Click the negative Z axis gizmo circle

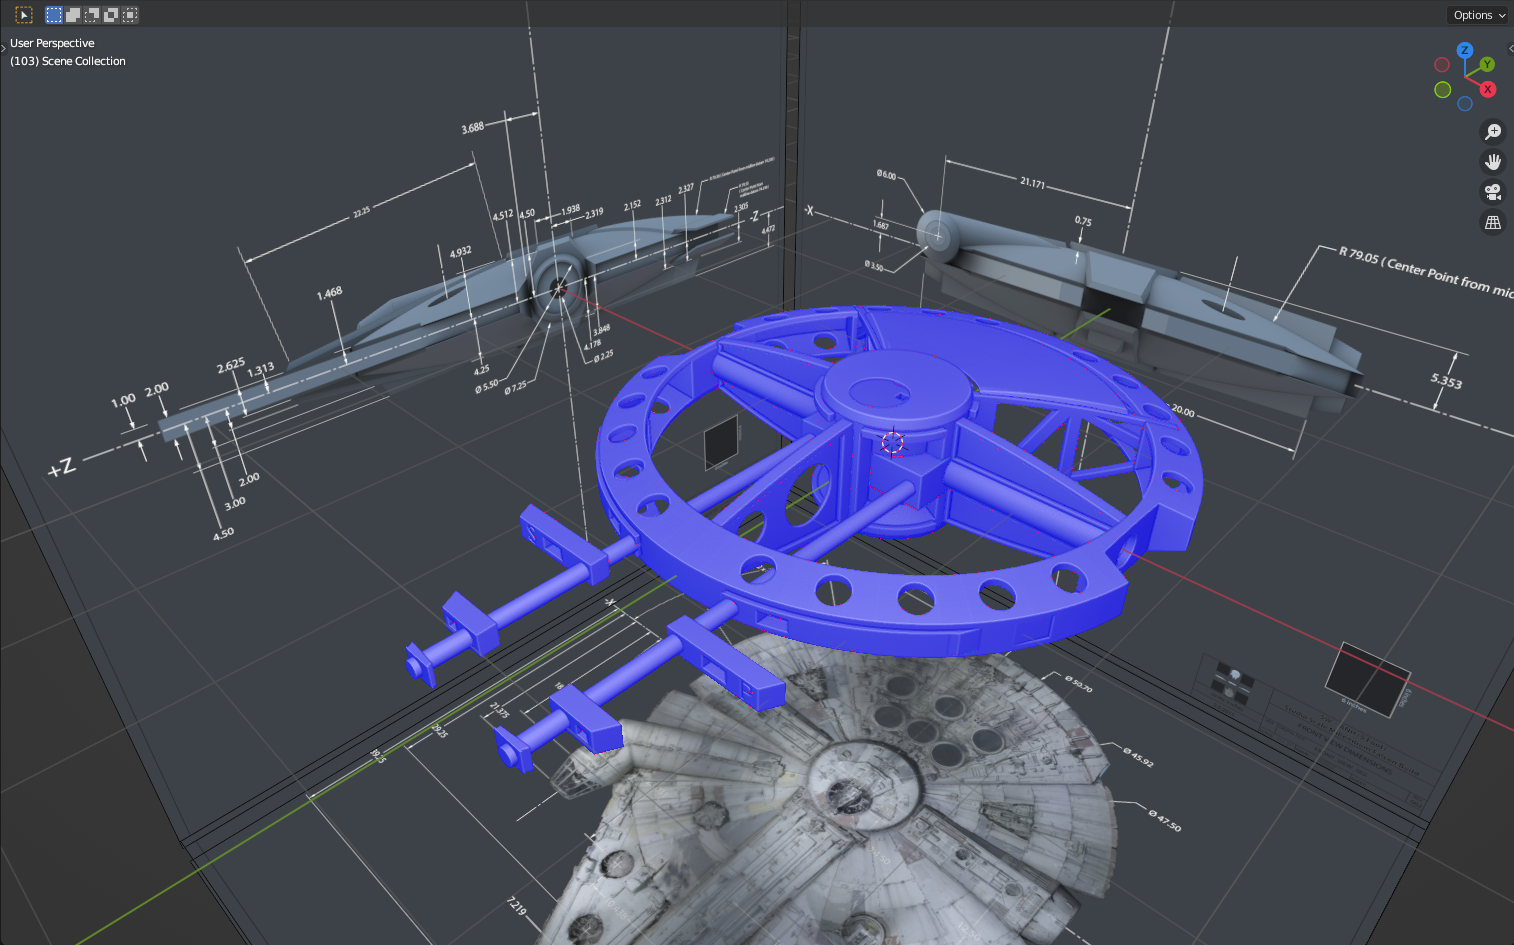pyautogui.click(x=1465, y=103)
